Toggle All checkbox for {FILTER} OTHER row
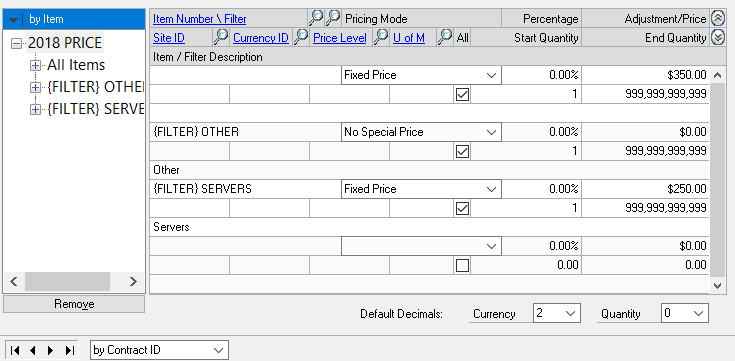This screenshot has width=735, height=361. tap(462, 151)
